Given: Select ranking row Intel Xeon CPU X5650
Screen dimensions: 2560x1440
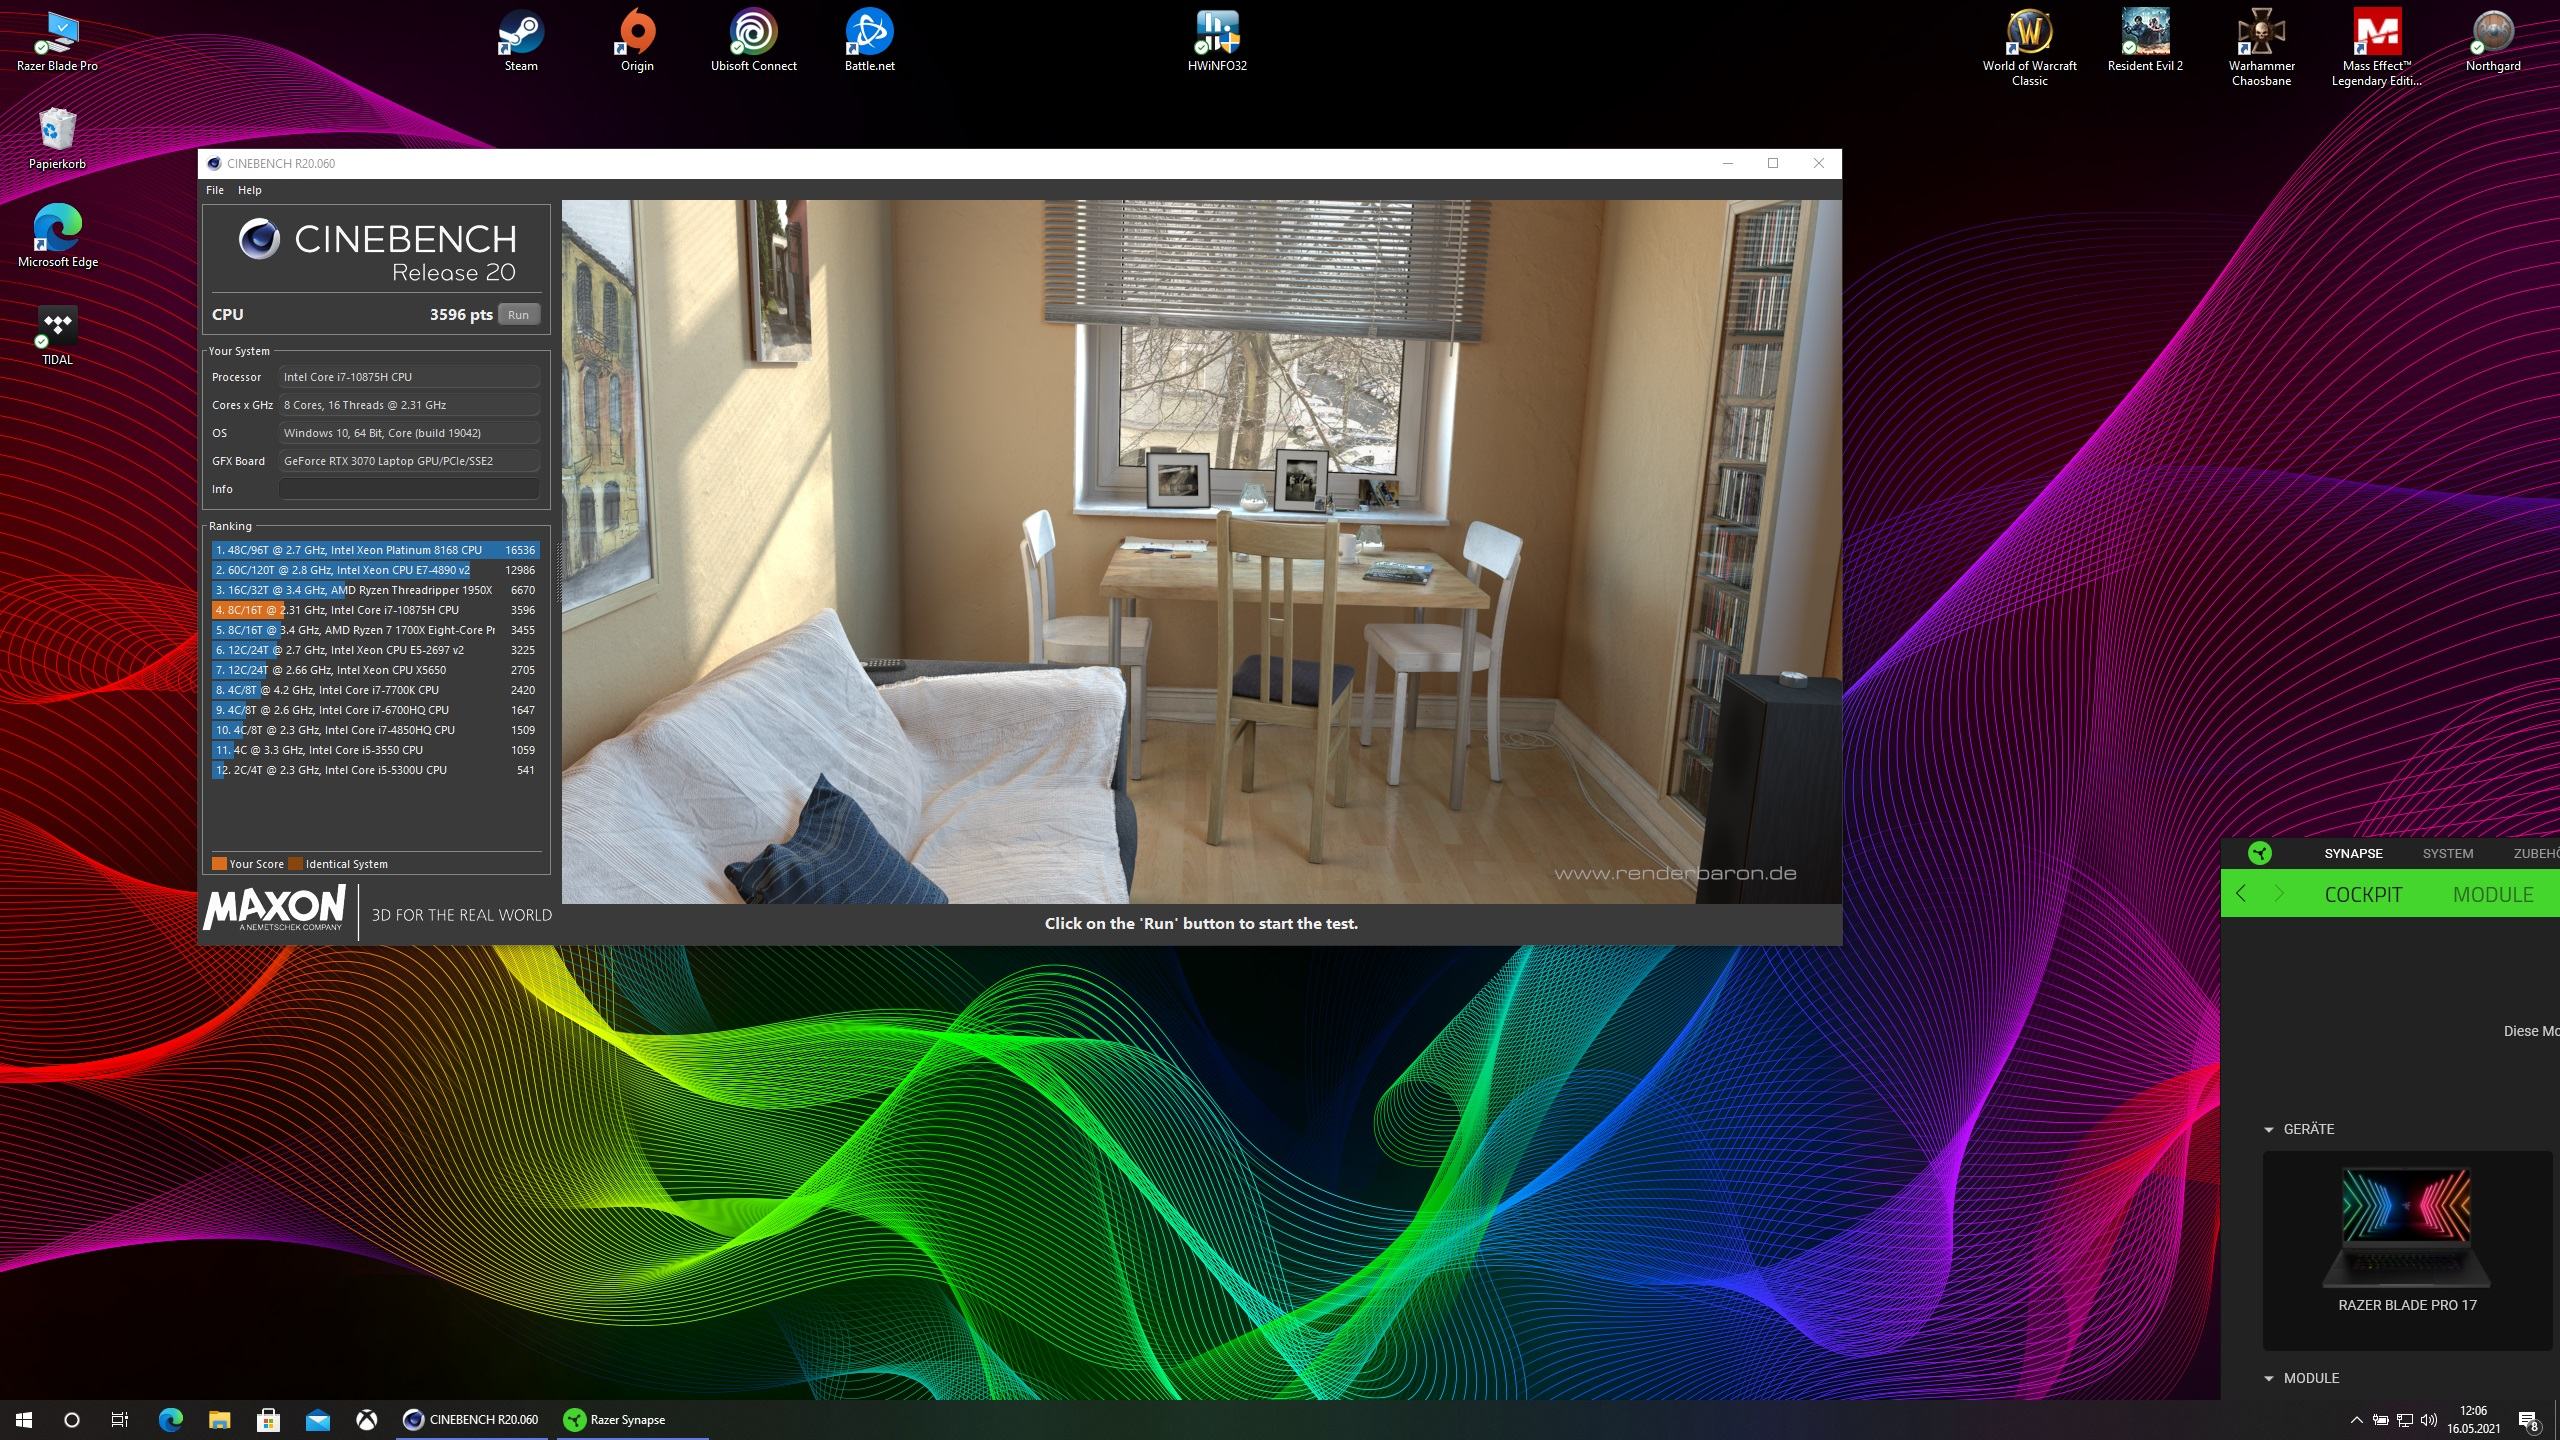Looking at the screenshot, I should [x=375, y=670].
